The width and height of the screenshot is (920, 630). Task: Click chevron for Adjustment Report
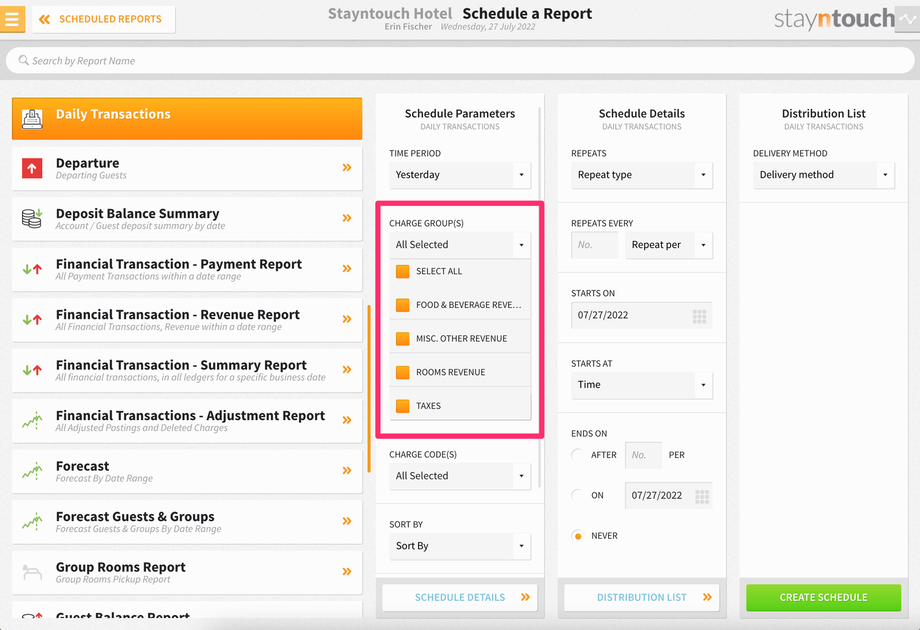(x=347, y=420)
